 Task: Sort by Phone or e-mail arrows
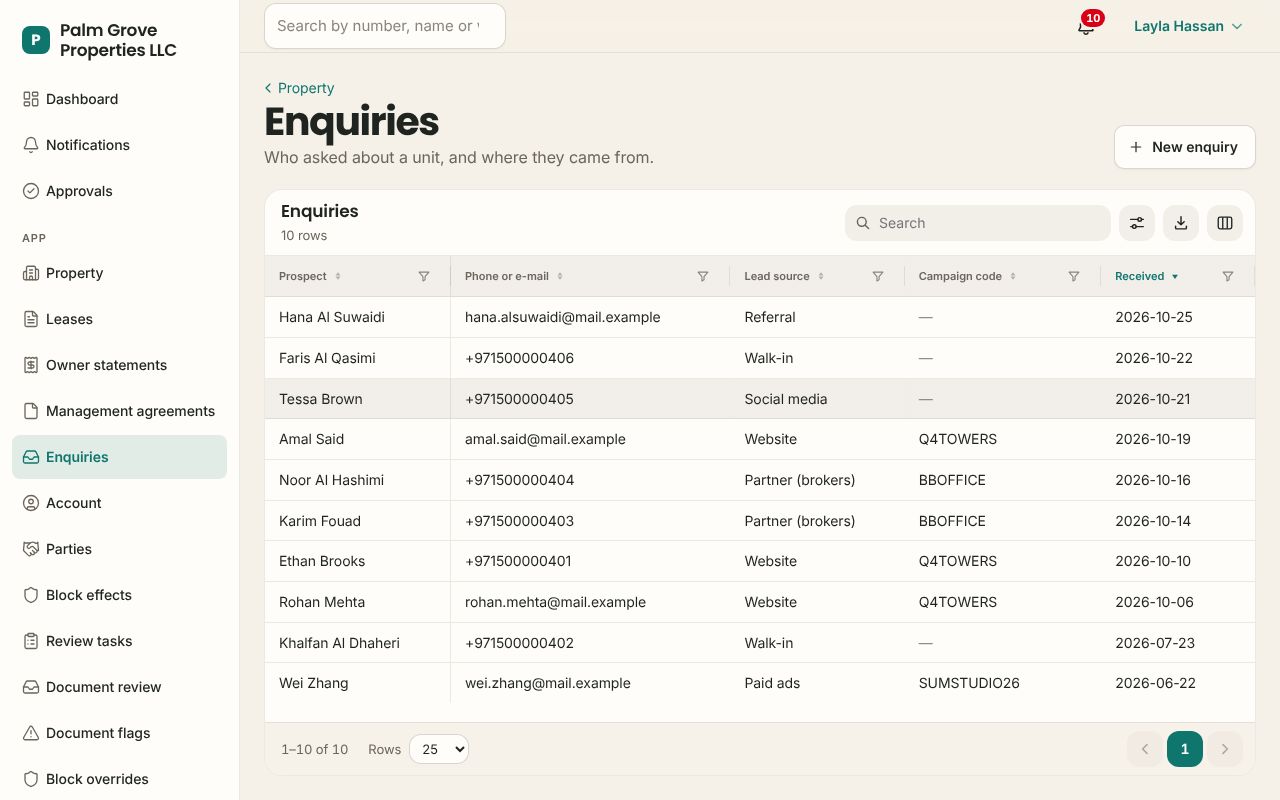(560, 276)
